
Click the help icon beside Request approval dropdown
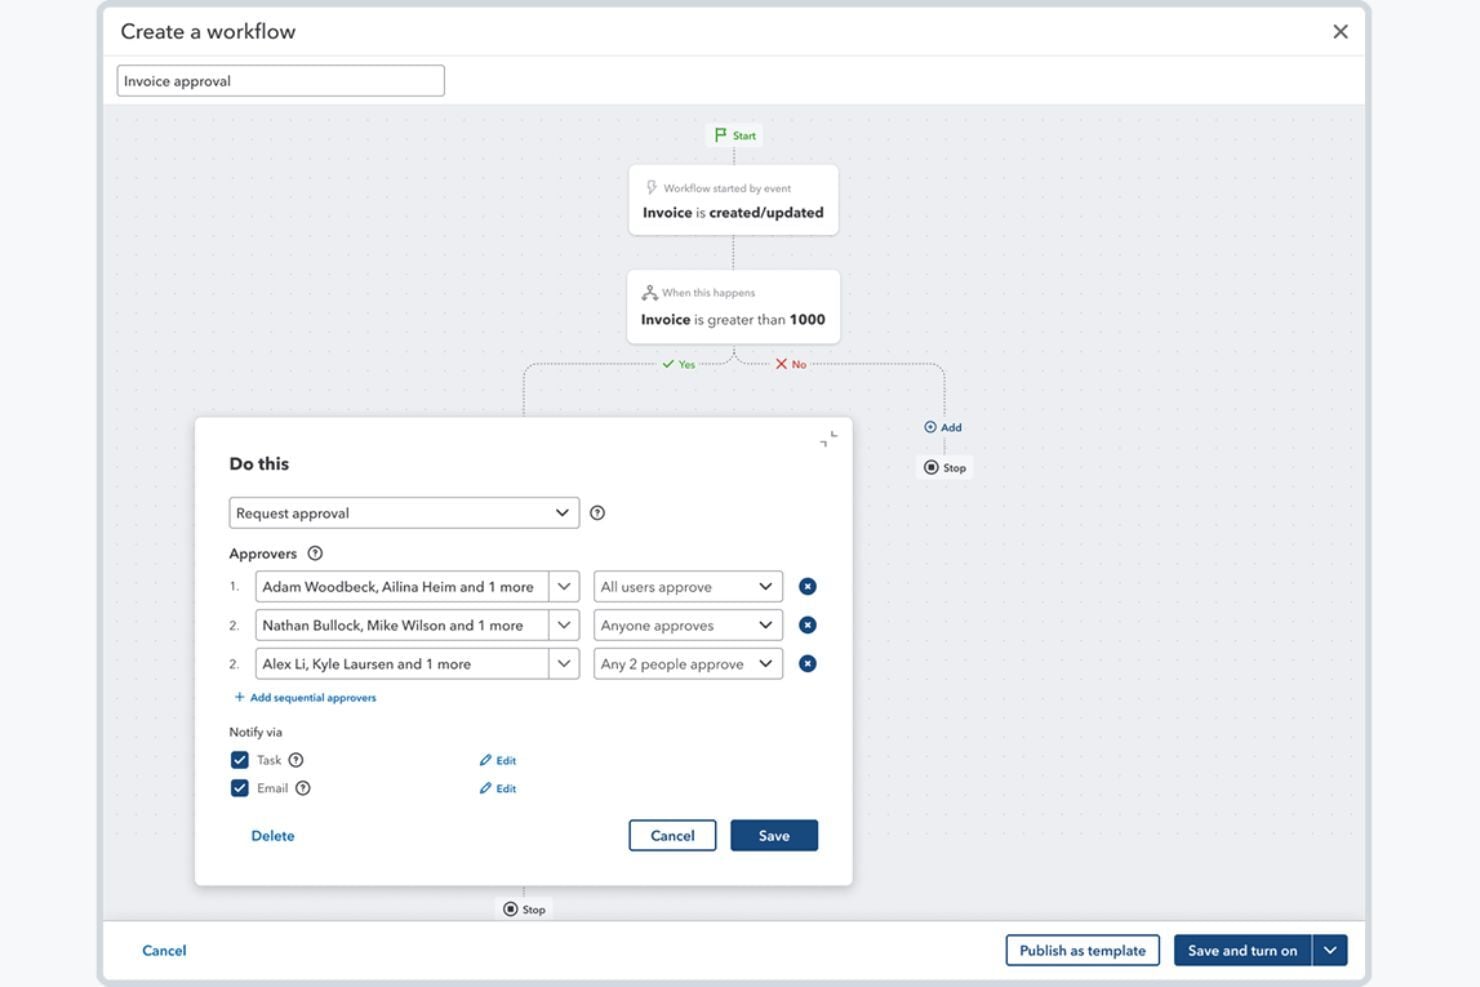[x=597, y=512]
